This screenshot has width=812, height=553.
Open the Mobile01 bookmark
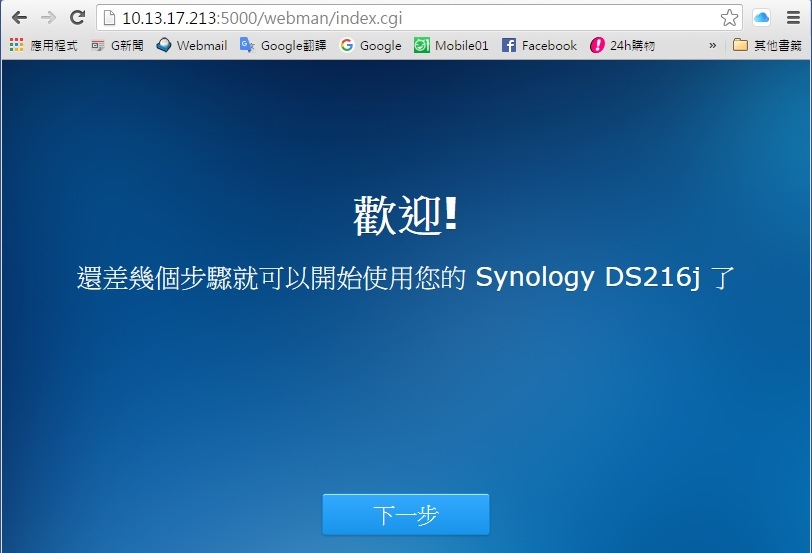pyautogui.click(x=451, y=46)
